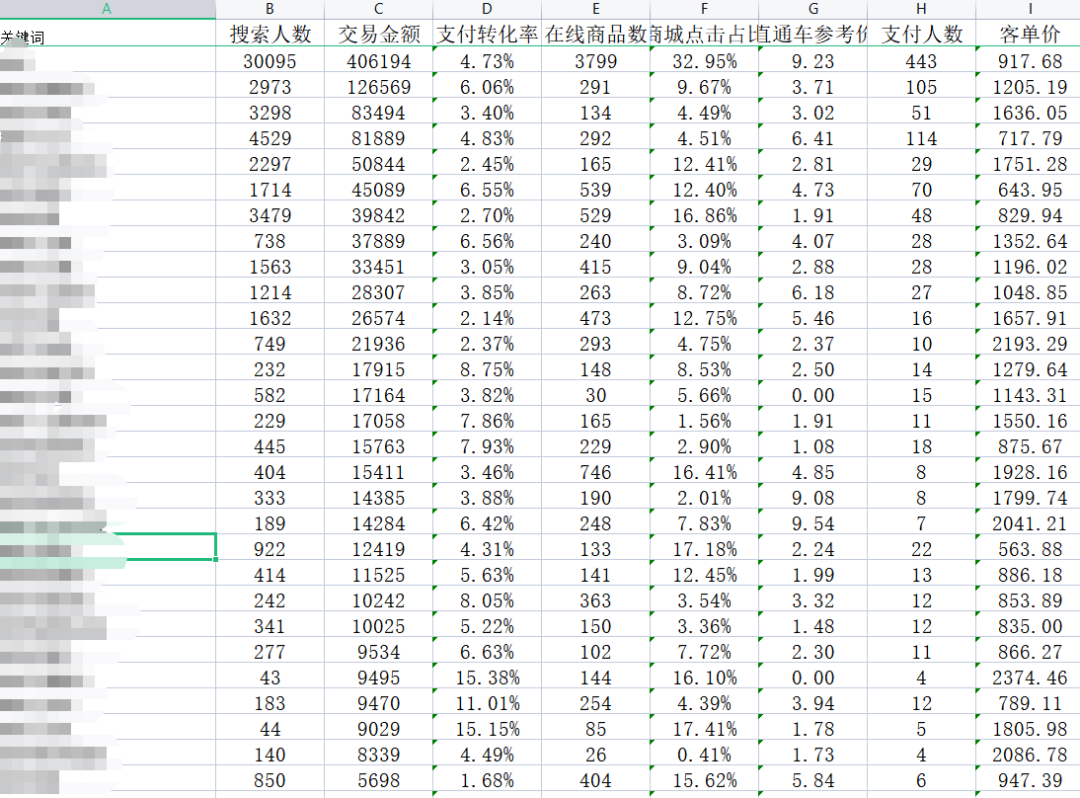Select the green-outlined active cell in column A
1080x798 pixels.
107,547
